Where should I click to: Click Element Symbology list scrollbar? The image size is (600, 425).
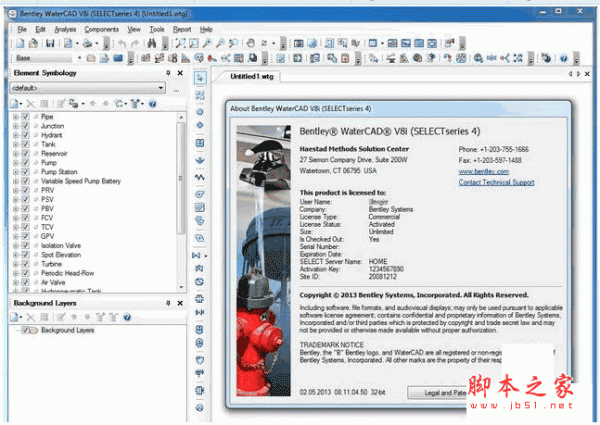tap(181, 178)
